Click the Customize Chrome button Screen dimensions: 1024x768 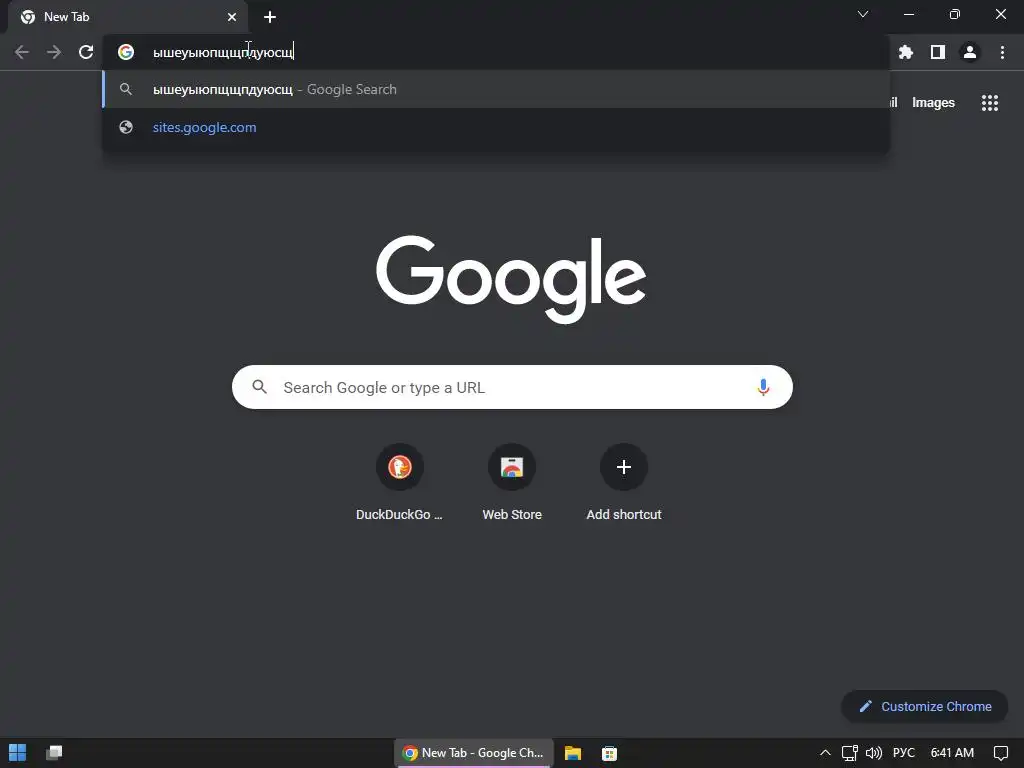(x=925, y=707)
